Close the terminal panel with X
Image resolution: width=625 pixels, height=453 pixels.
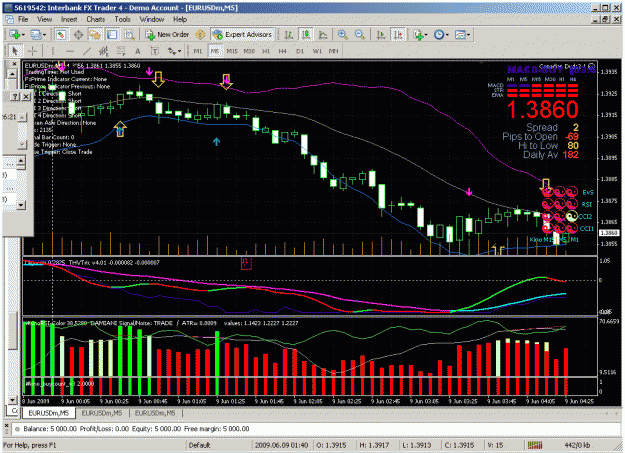(6, 427)
